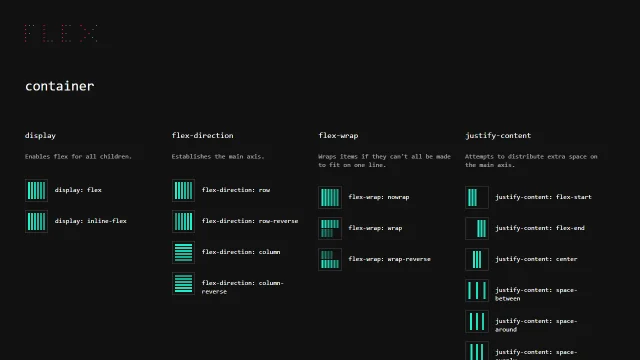The width and height of the screenshot is (640, 360).
Task: Click the display: flex icon
Action: [x=36, y=190]
